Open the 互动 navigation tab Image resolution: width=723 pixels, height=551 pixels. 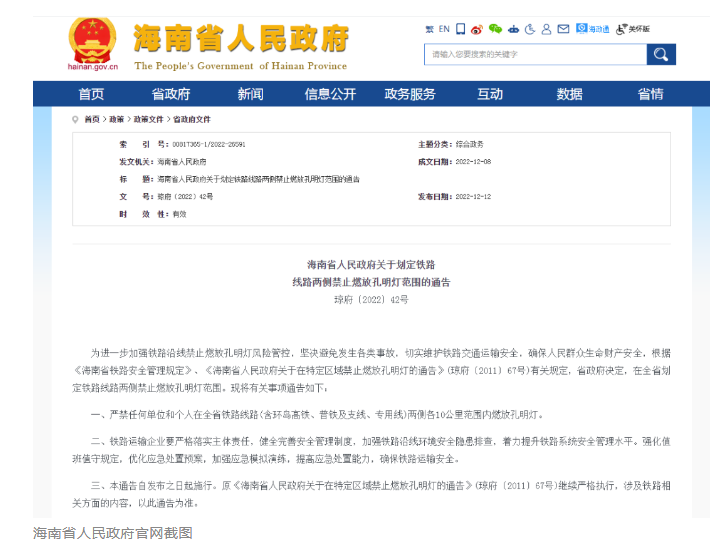[490, 94]
